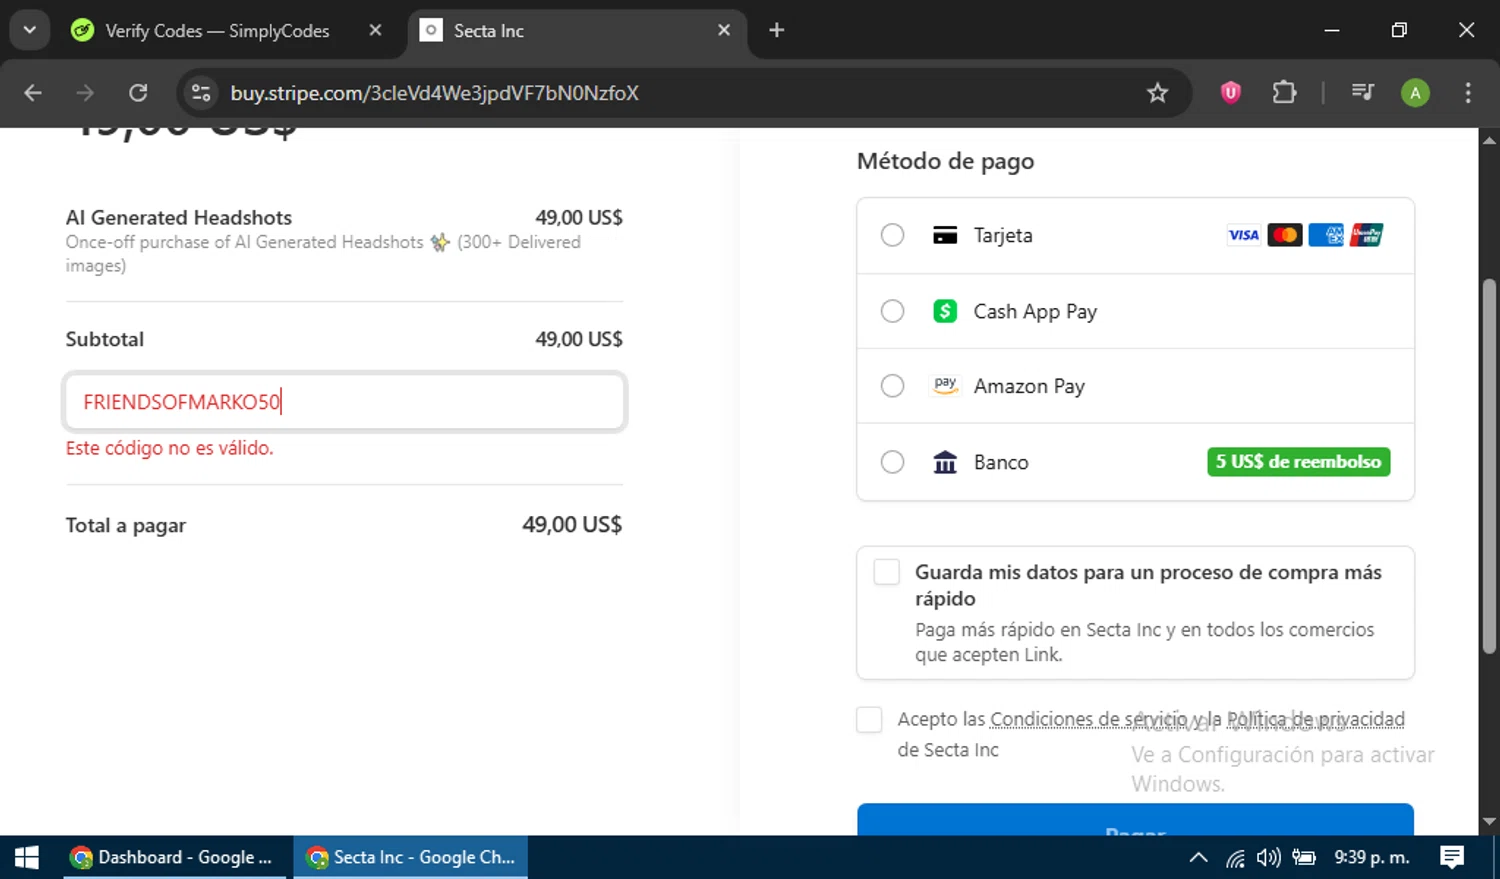
Task: Open the Windows Start menu
Action: 27,857
